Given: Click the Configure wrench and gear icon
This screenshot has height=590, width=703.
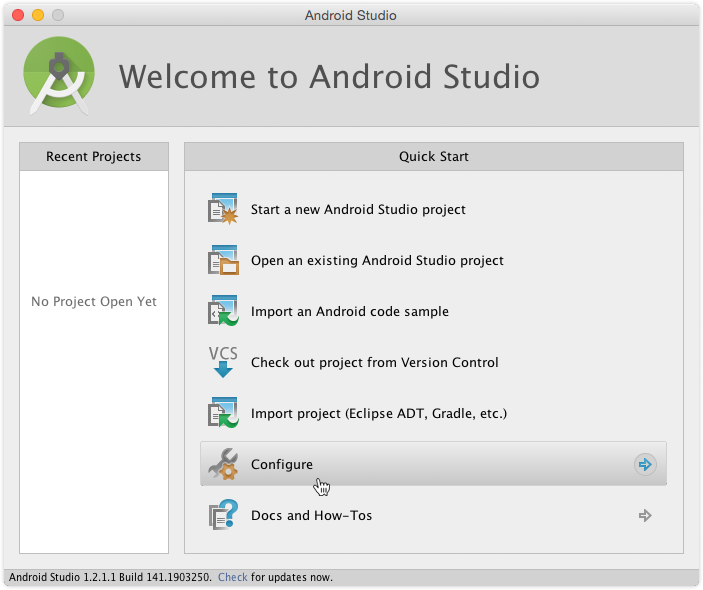Looking at the screenshot, I should [x=223, y=464].
